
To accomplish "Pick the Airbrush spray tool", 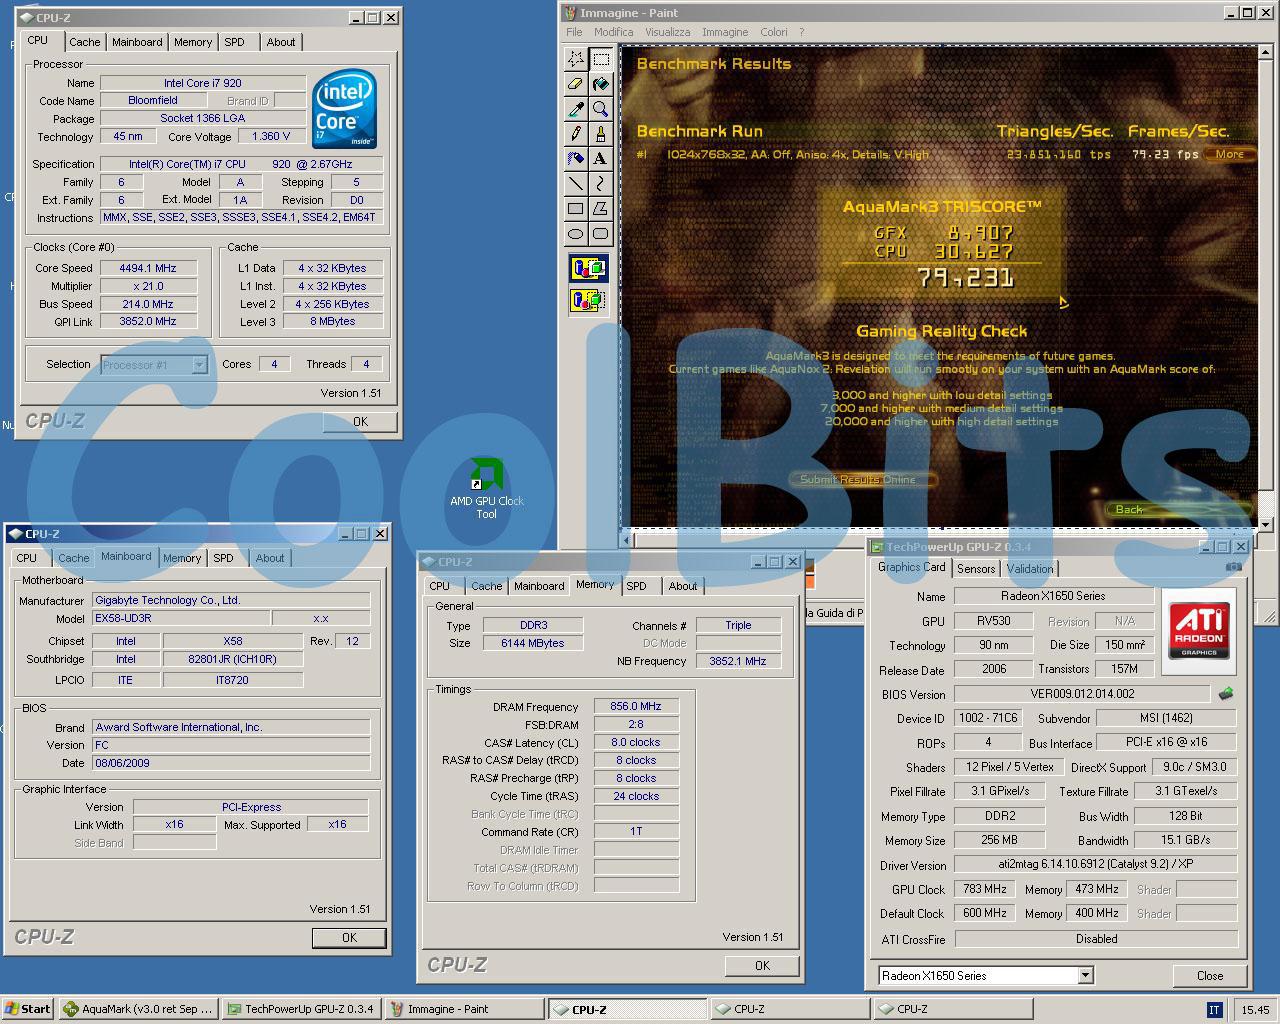I will pos(576,158).
